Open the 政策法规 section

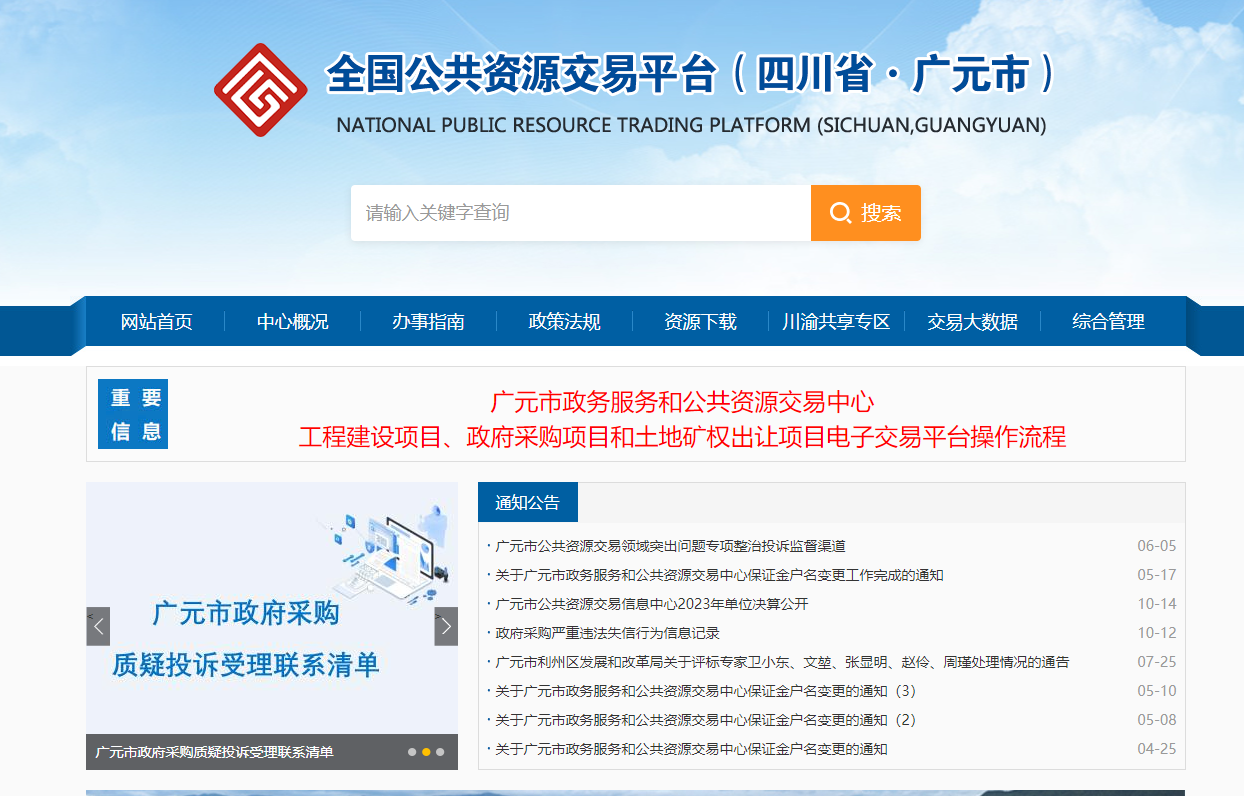(562, 321)
